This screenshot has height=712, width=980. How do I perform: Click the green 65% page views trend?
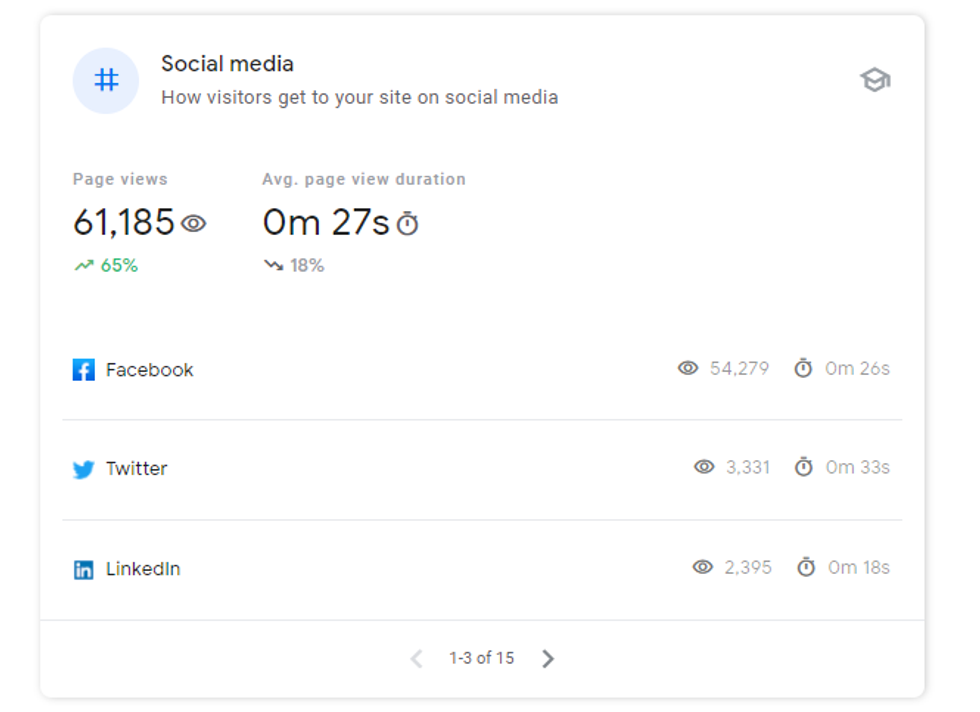click(107, 265)
